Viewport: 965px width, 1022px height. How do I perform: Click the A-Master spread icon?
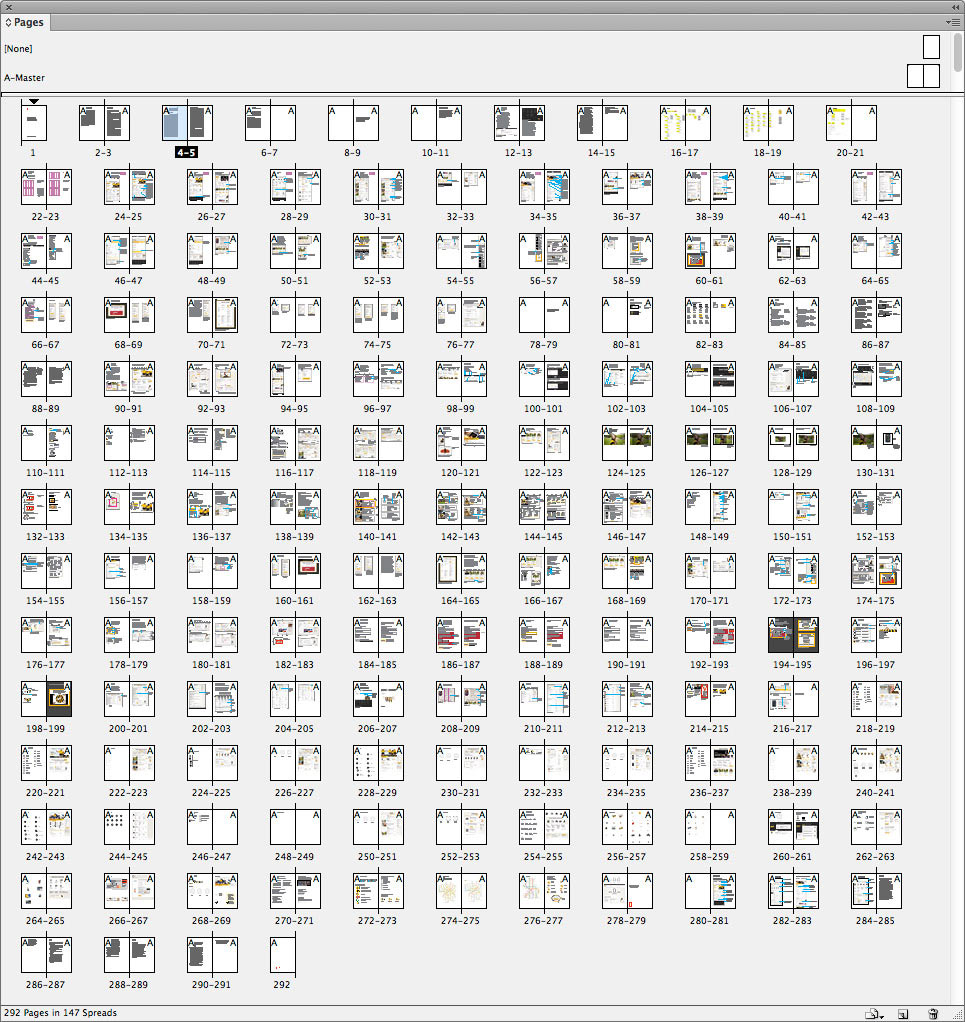coord(923,77)
